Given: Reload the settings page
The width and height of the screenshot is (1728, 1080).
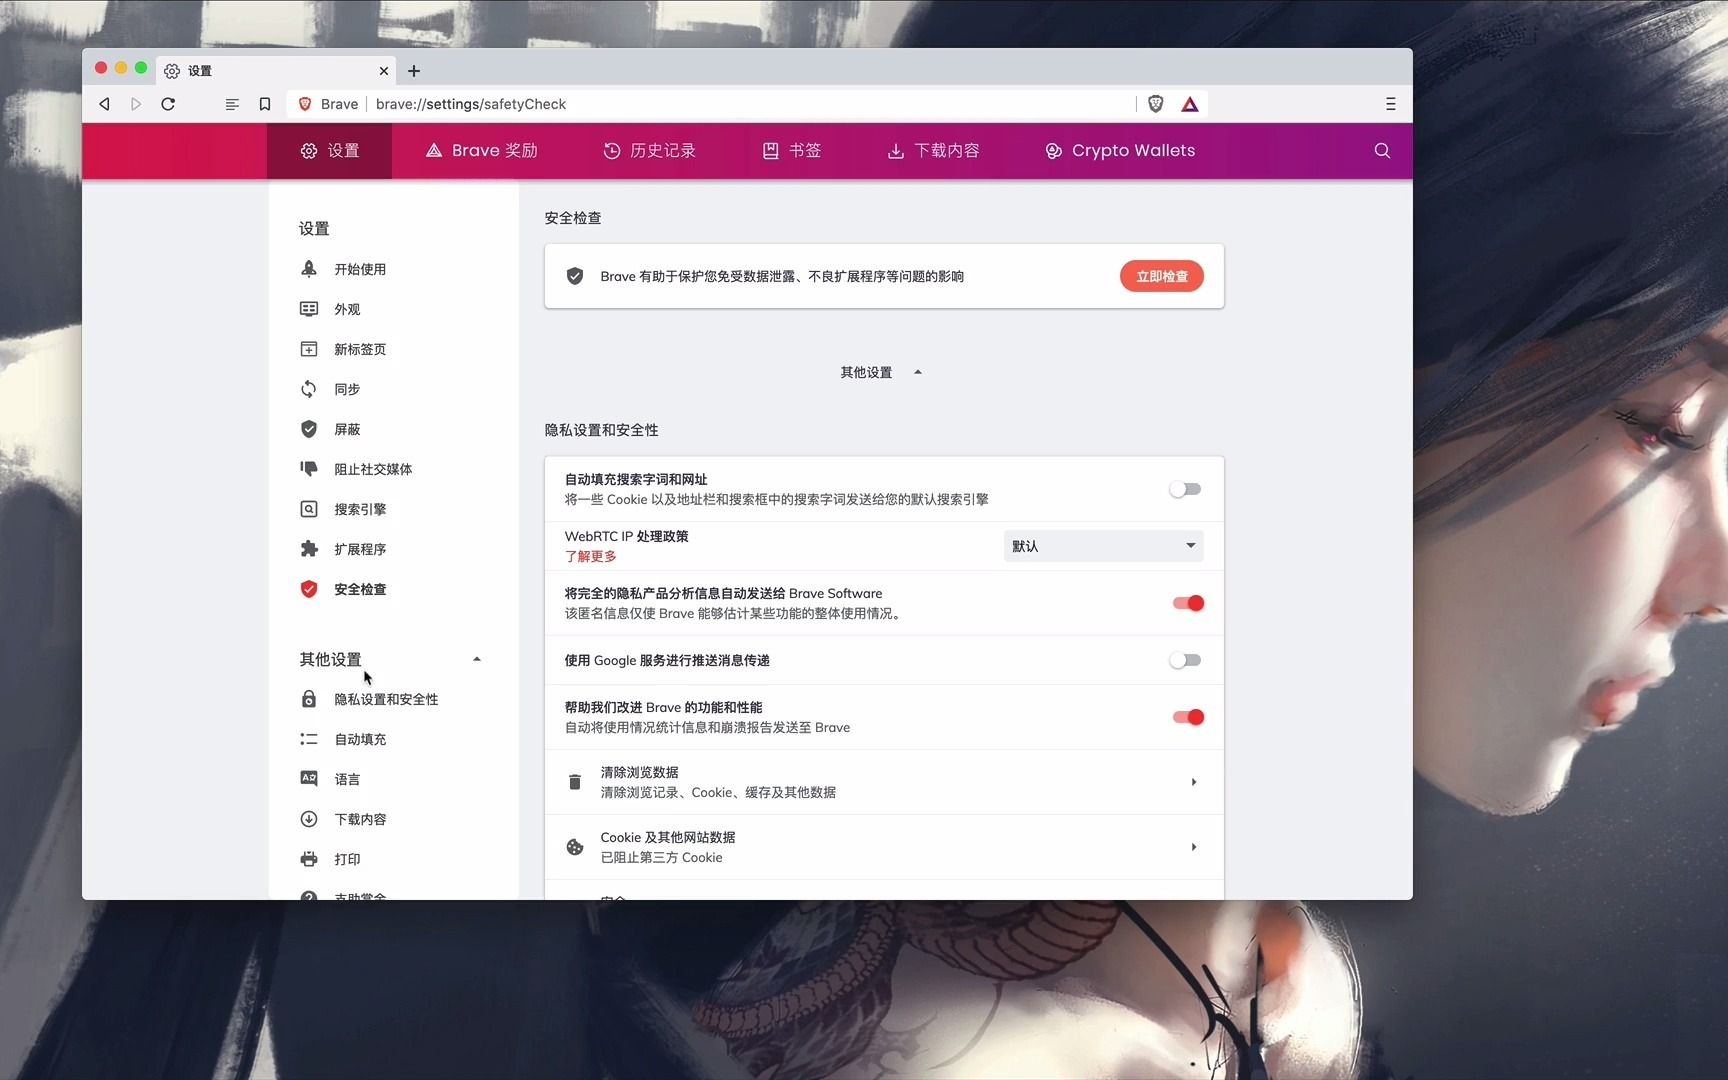Looking at the screenshot, I should click(x=168, y=104).
